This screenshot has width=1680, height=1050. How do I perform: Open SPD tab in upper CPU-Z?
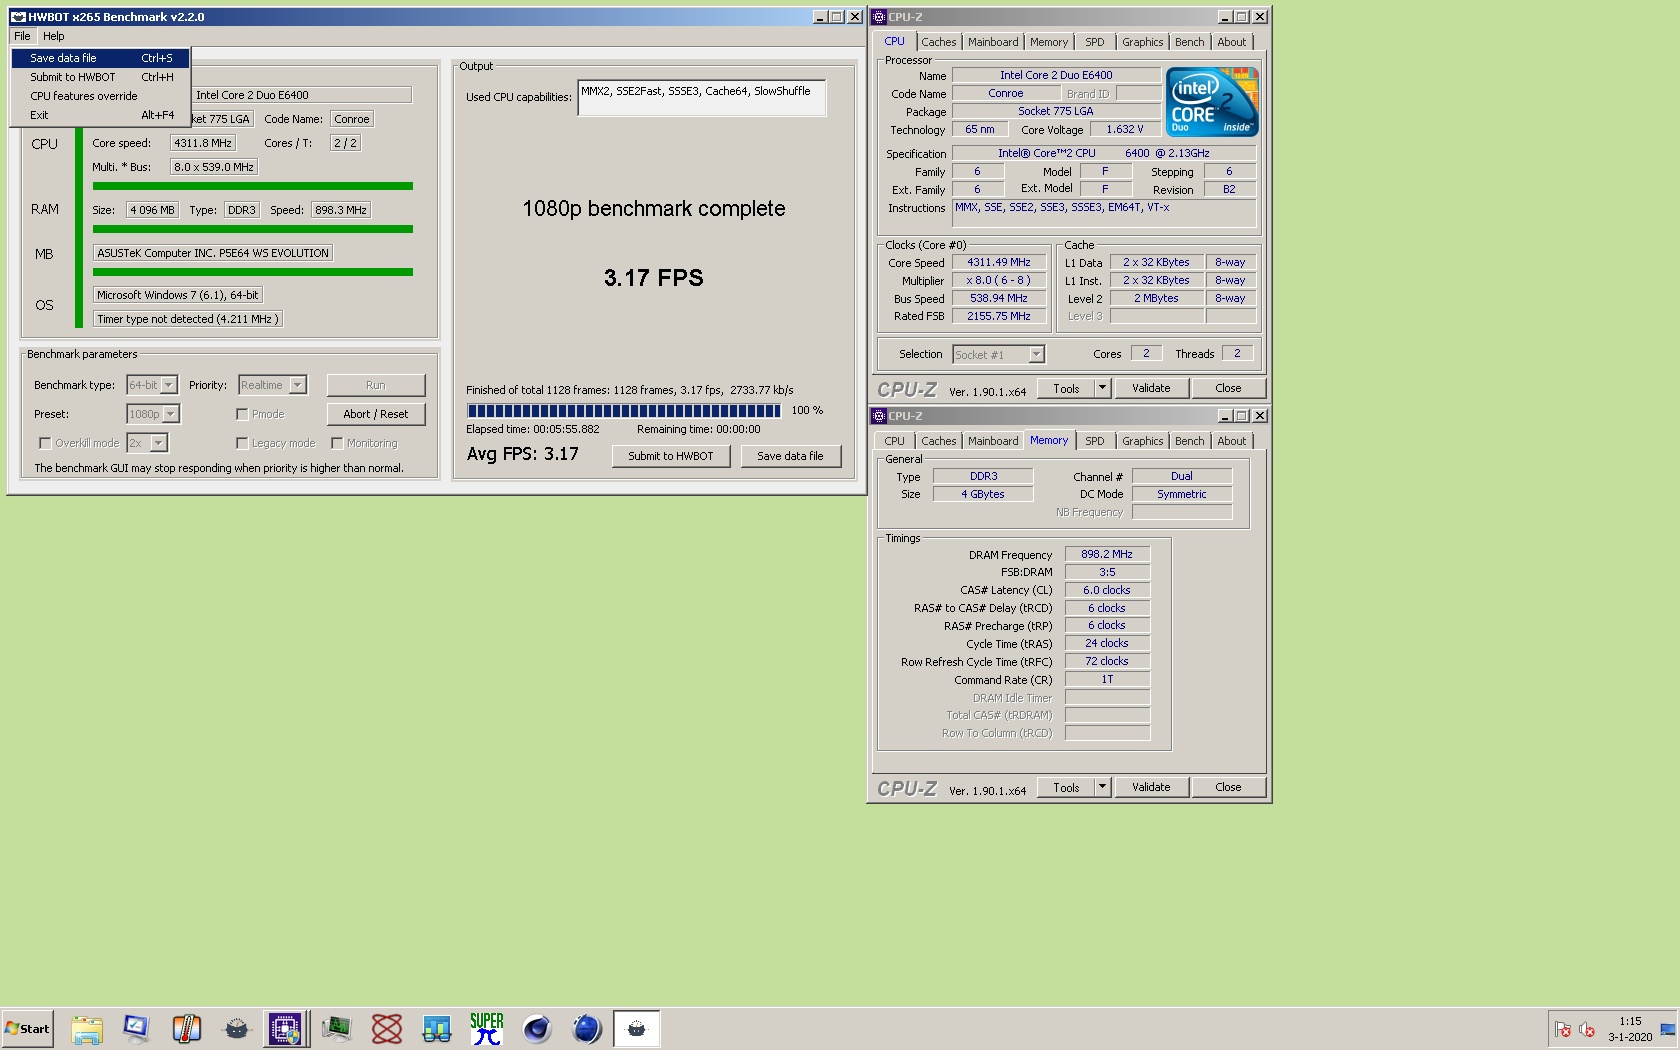(1095, 42)
